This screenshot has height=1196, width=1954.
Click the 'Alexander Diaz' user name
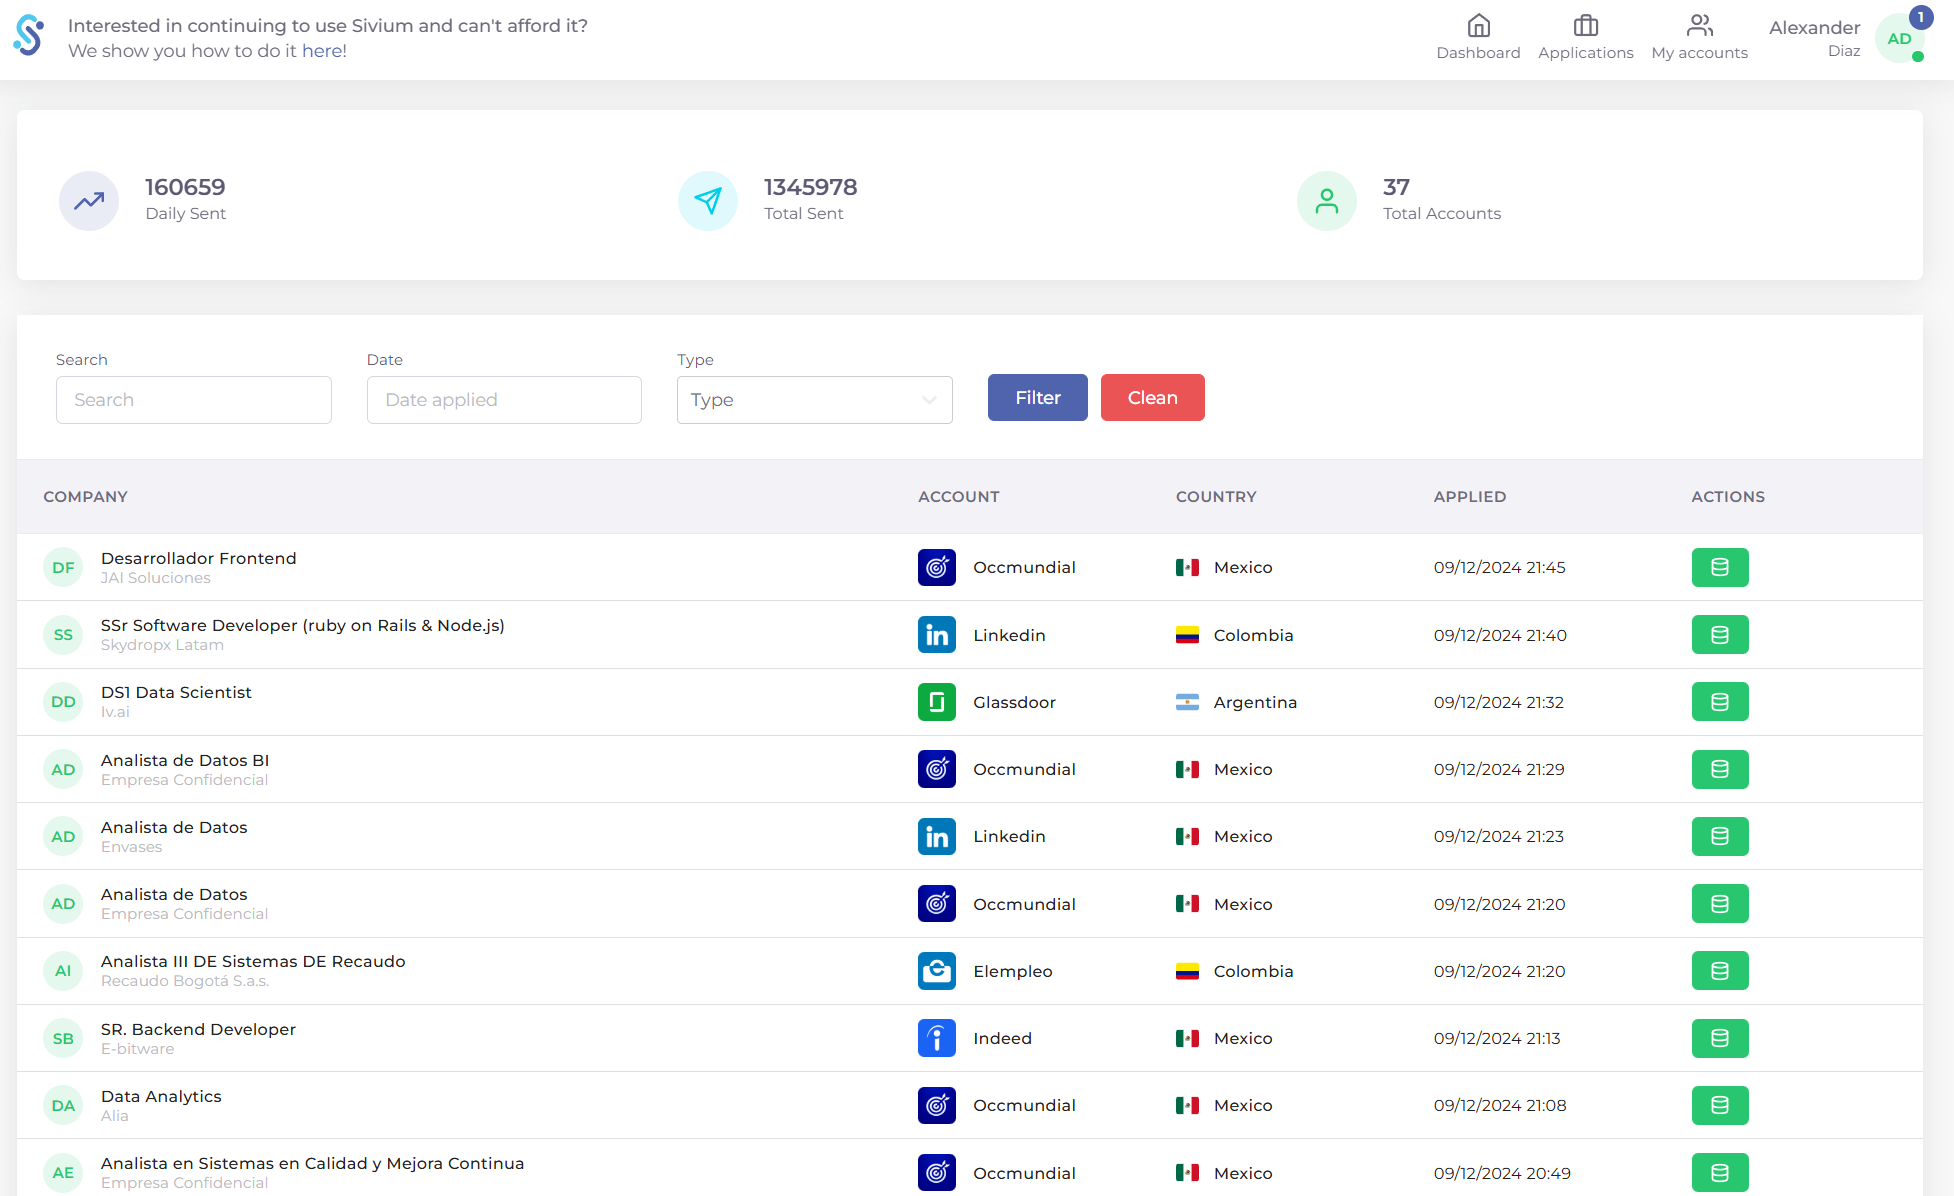[x=1814, y=38]
